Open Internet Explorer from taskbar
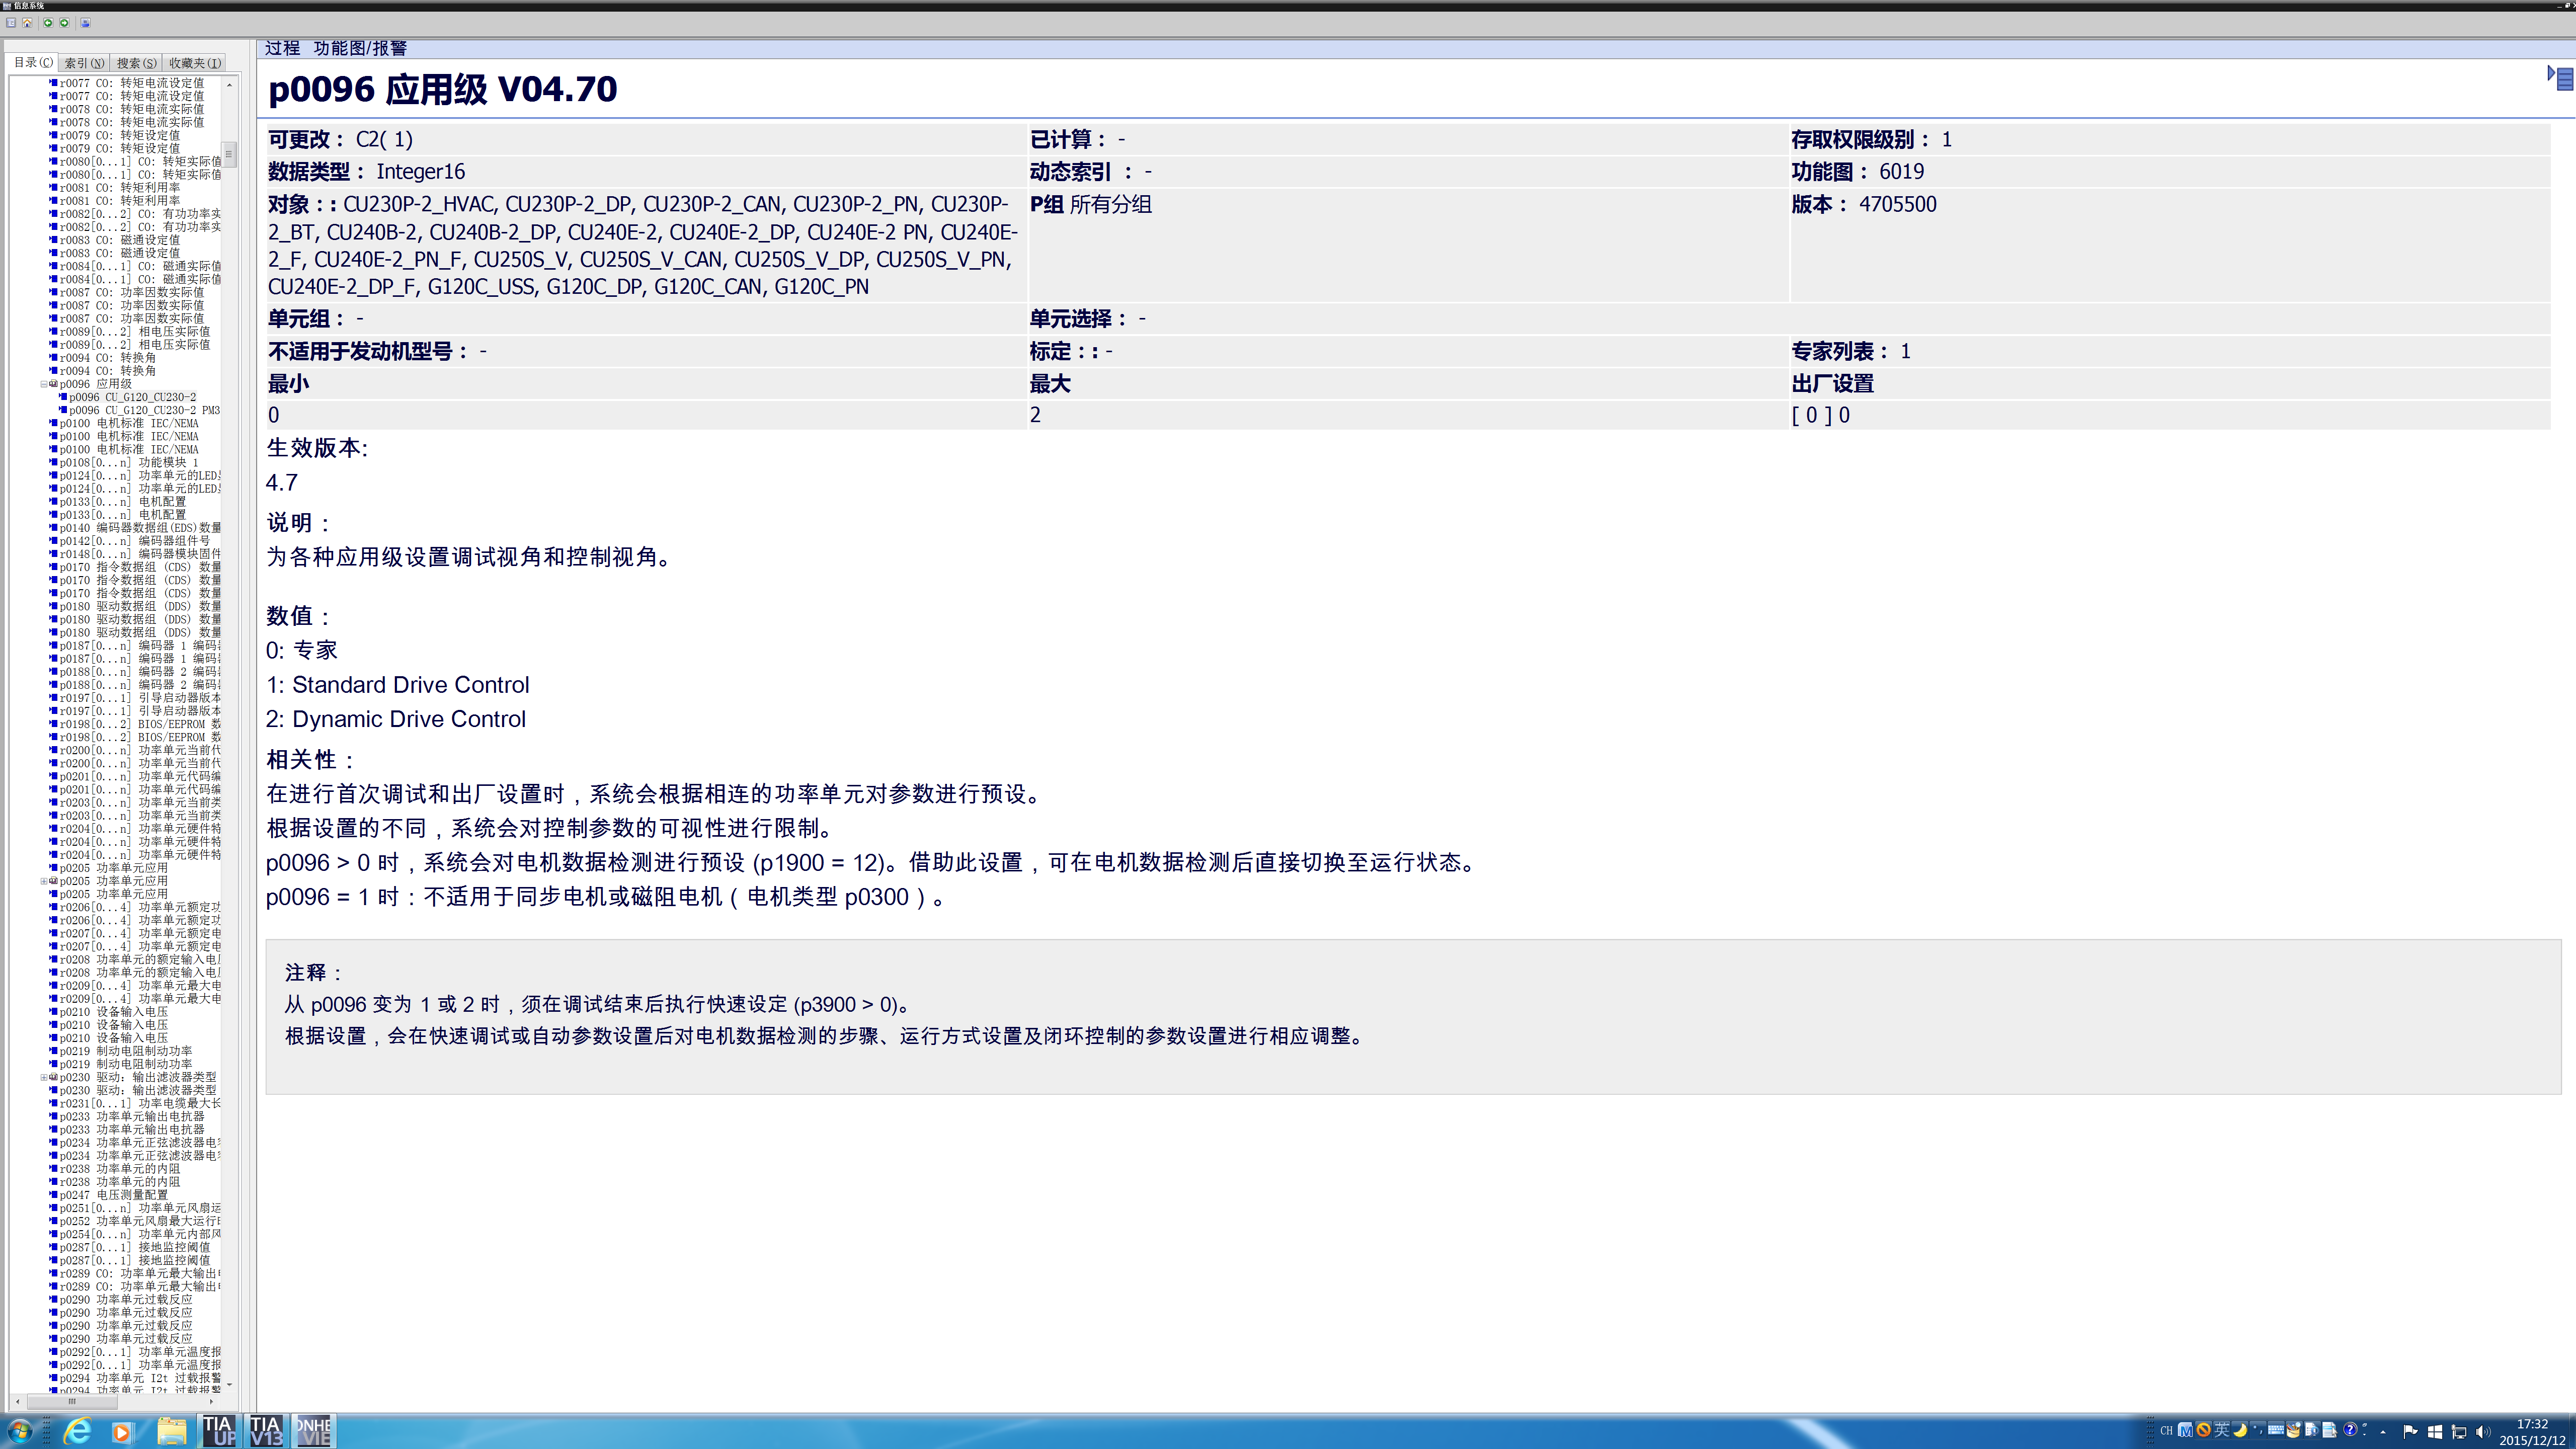 (77, 1431)
